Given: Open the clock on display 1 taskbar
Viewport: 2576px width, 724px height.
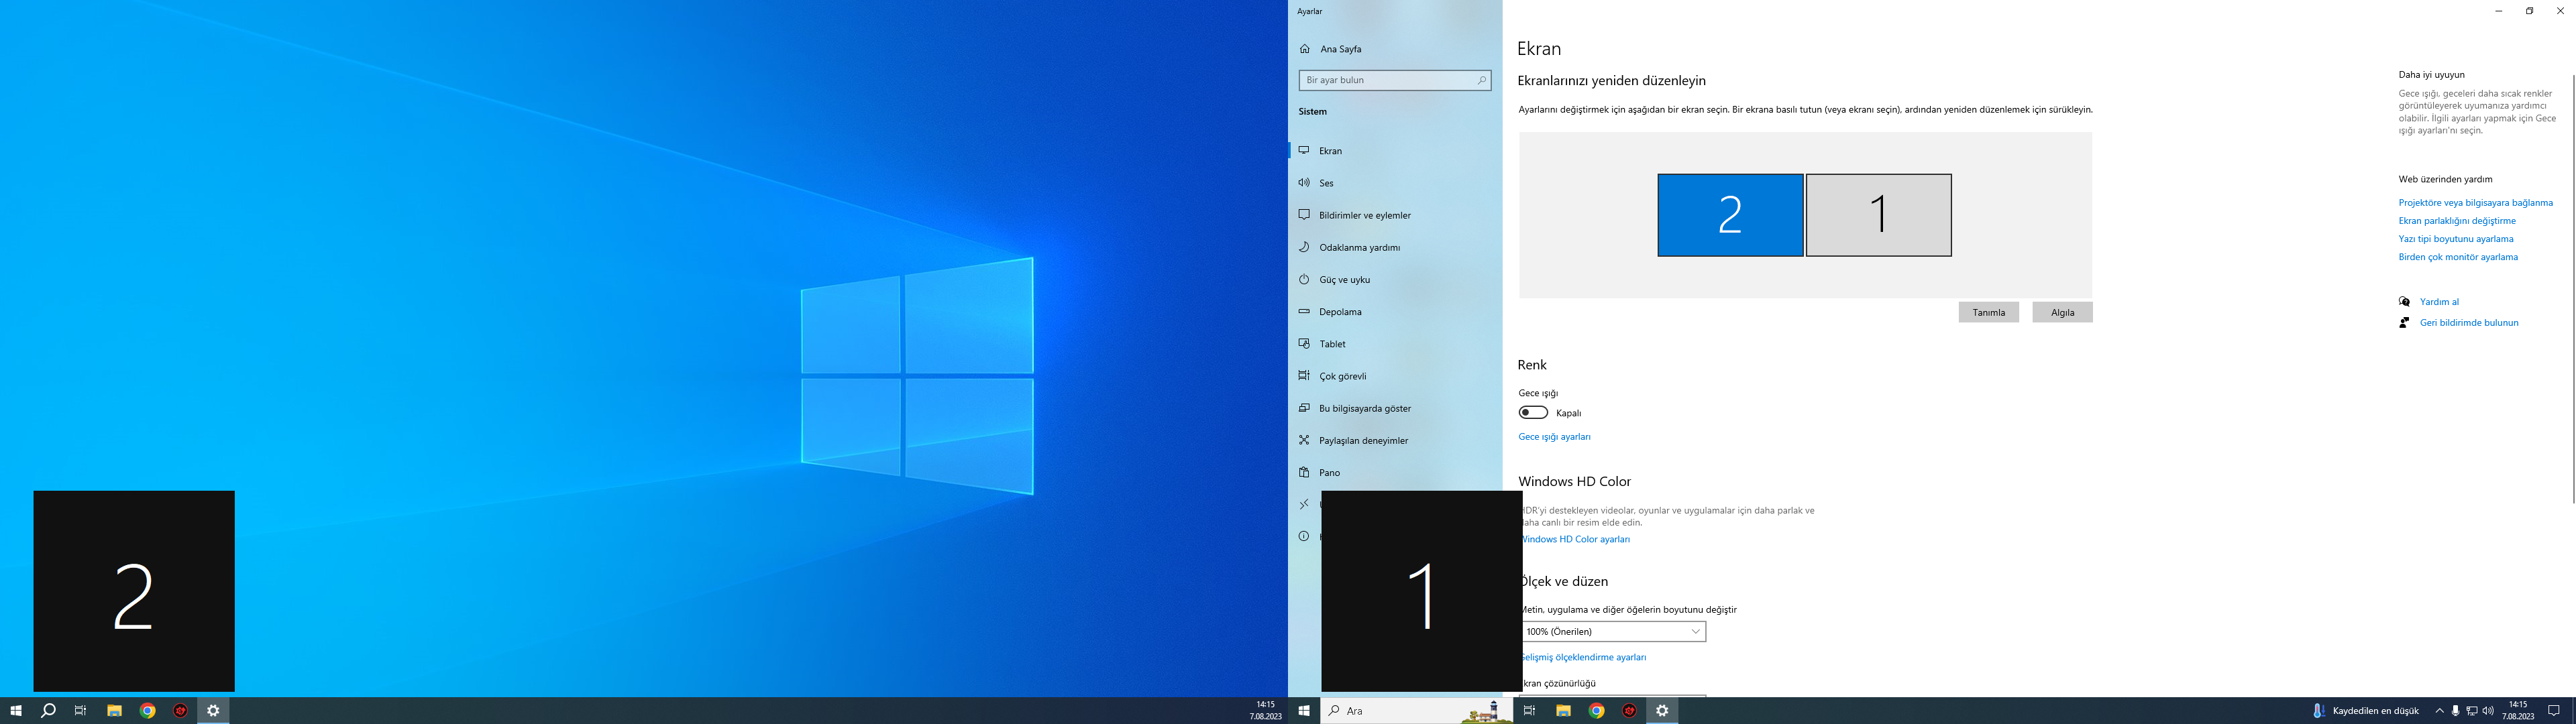Looking at the screenshot, I should tap(2518, 711).
